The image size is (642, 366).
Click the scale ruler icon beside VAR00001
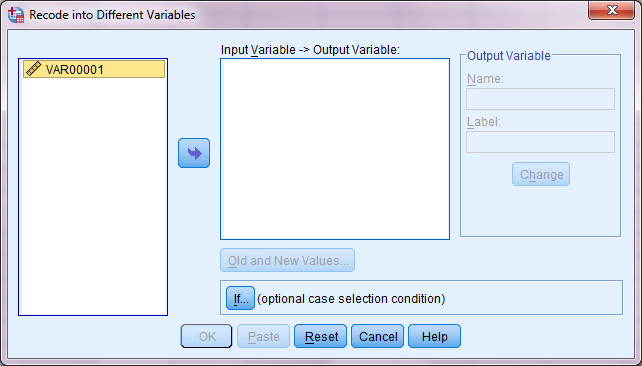tap(34, 69)
